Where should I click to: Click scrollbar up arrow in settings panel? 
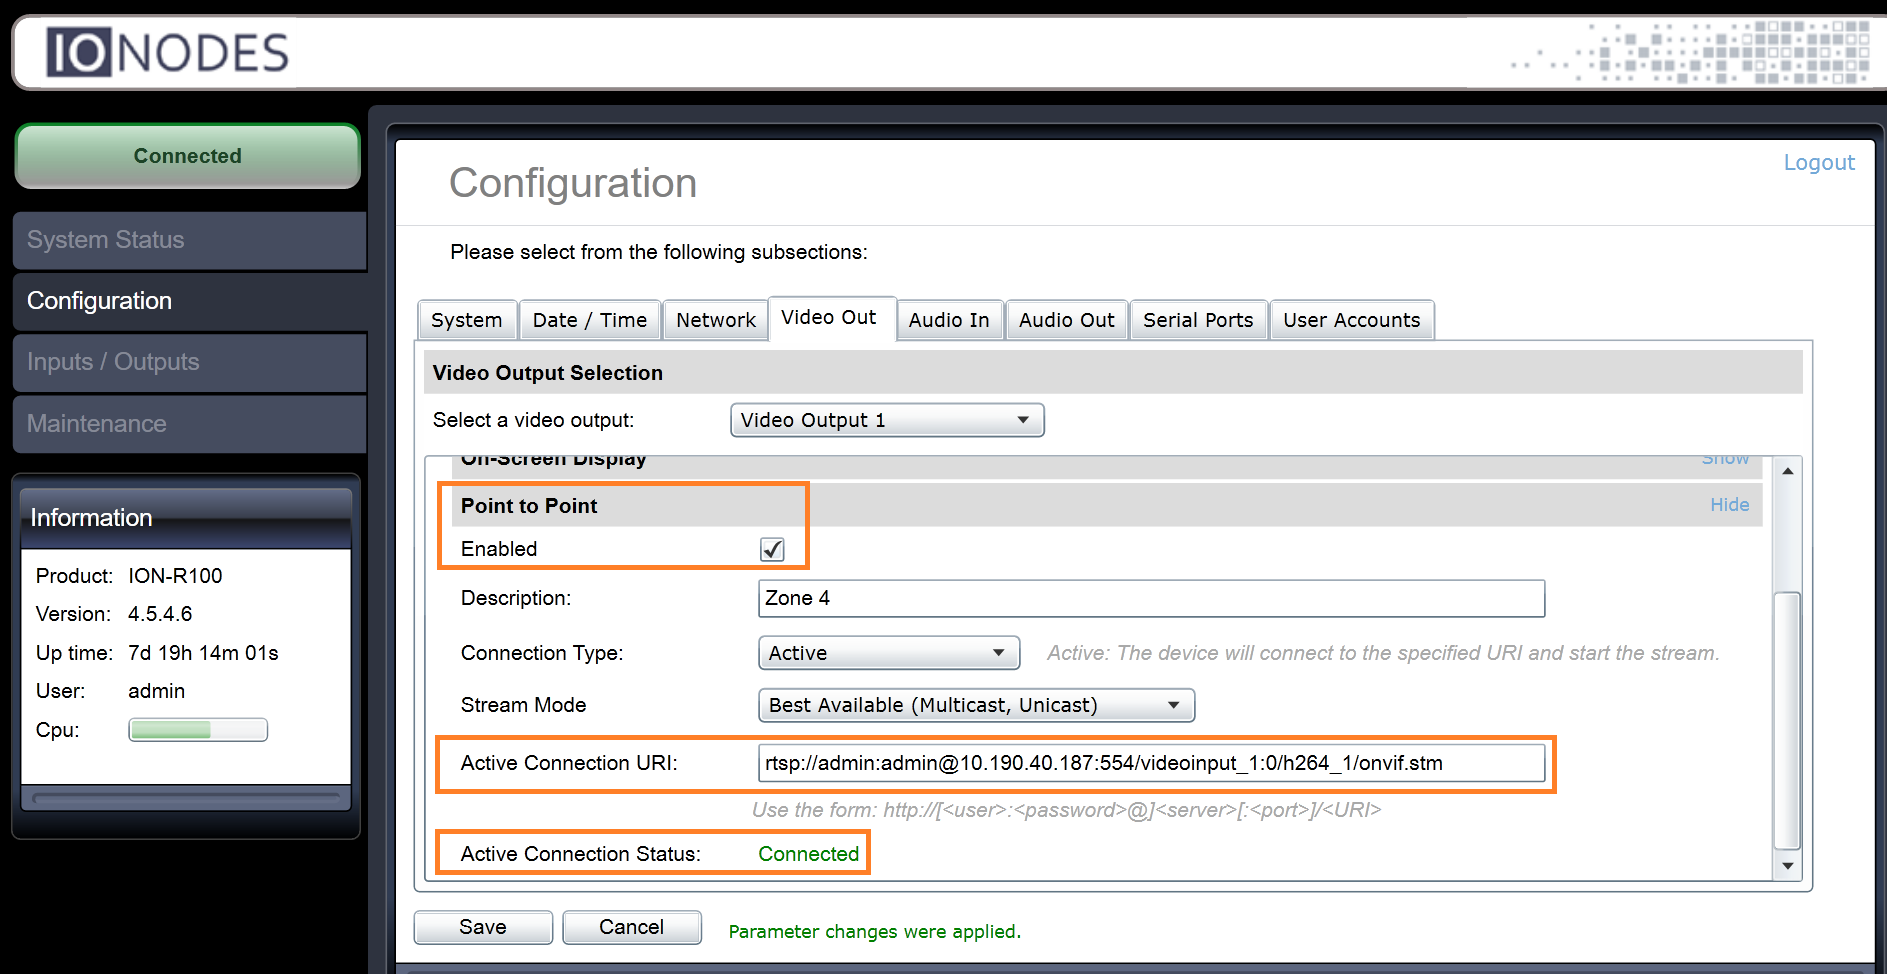point(1787,471)
